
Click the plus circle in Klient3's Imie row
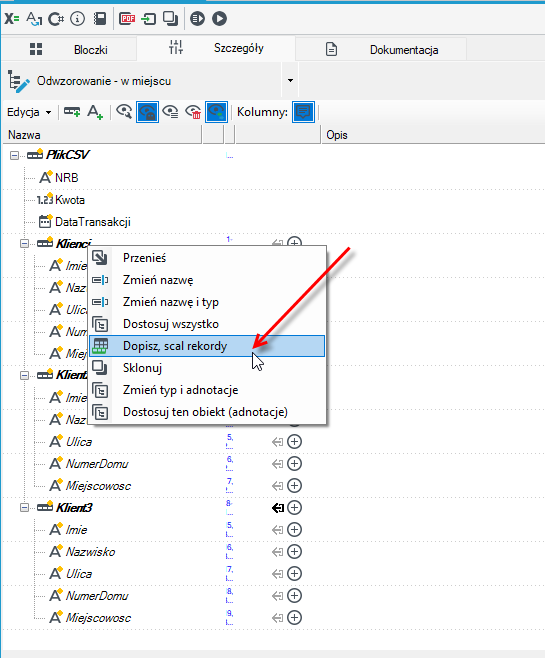tap(295, 530)
